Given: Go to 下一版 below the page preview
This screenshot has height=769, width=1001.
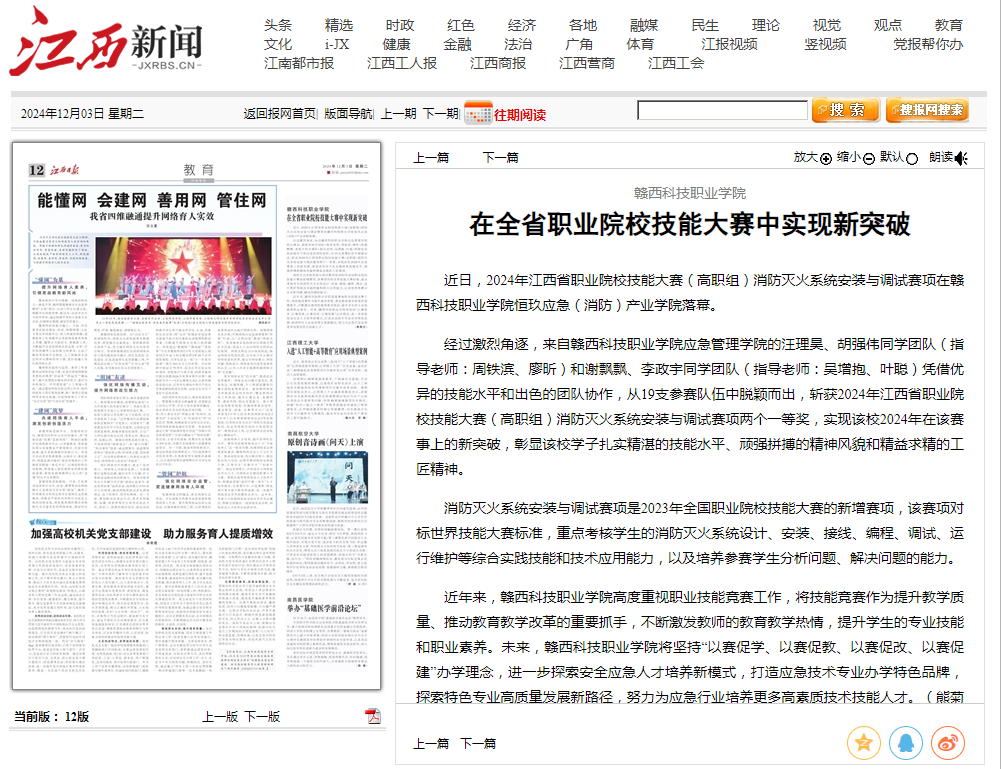Looking at the screenshot, I should [262, 717].
